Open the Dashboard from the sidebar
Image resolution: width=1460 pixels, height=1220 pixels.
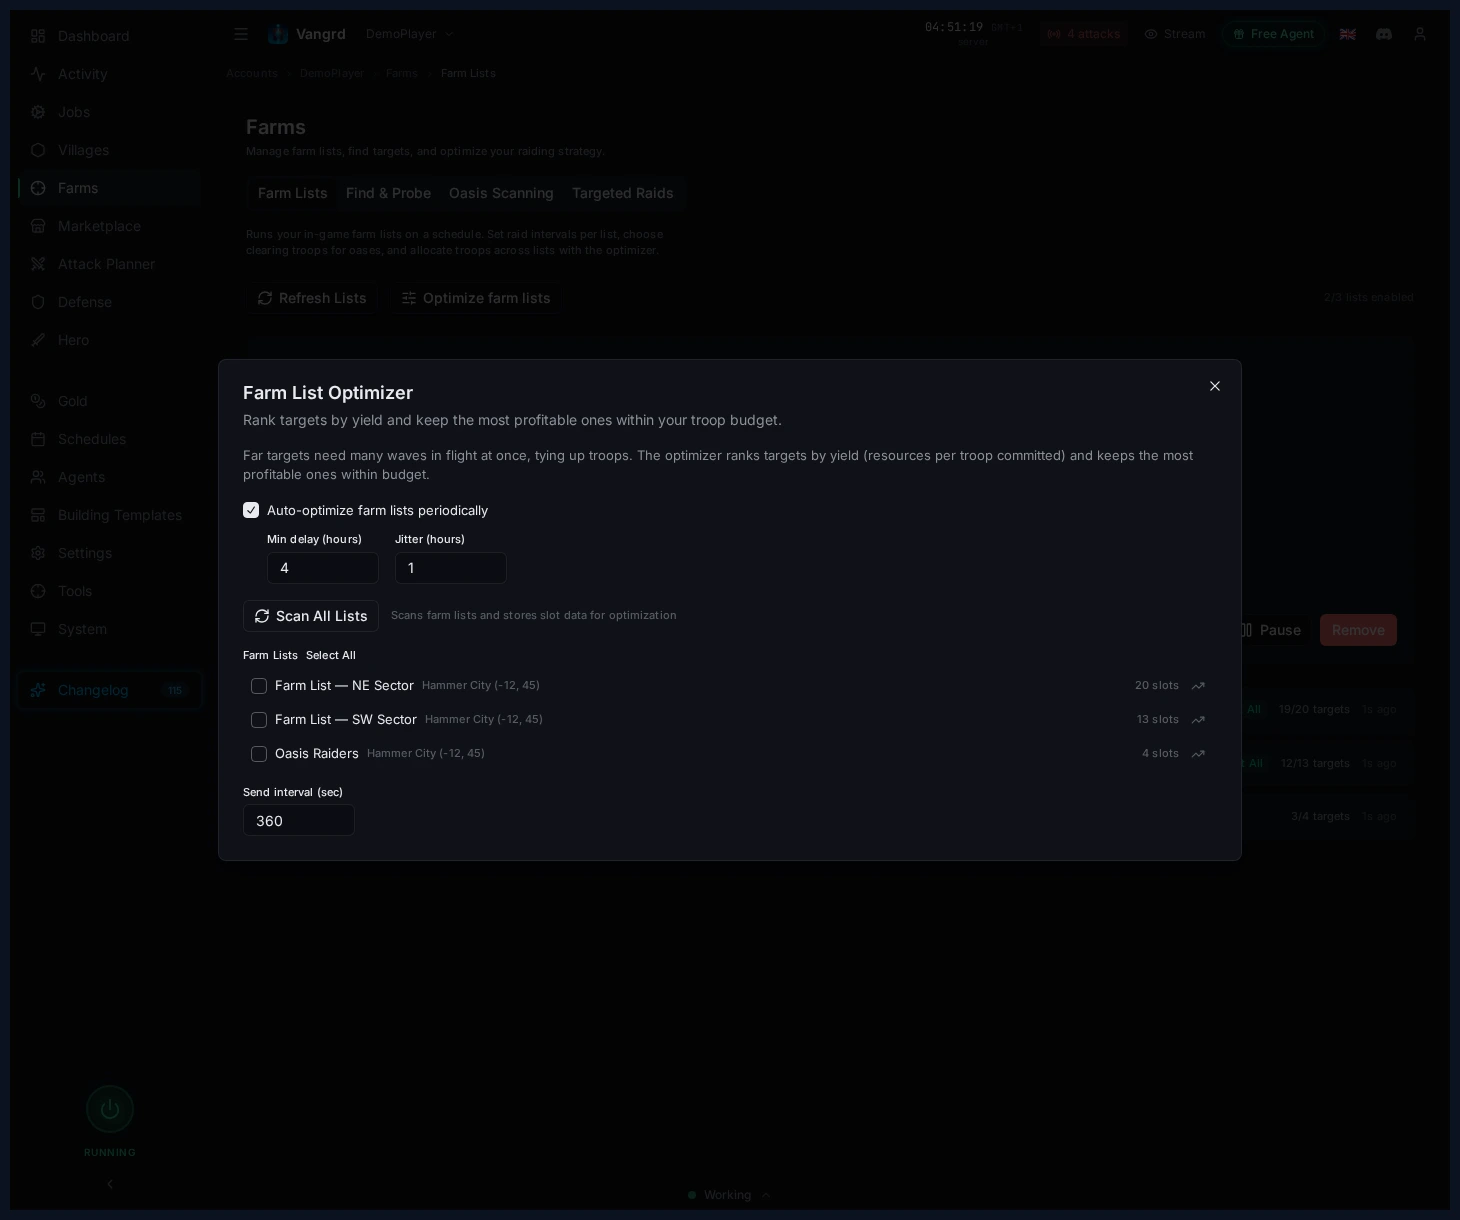pos(93,36)
